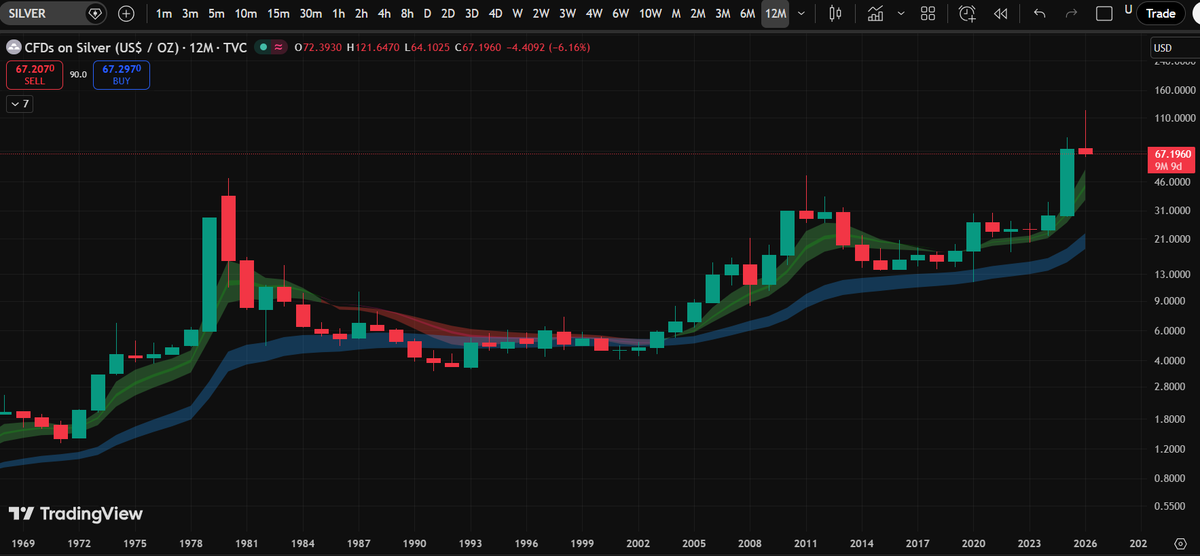The width and height of the screenshot is (1200, 556).
Task: Select the 2D interval
Action: click(449, 14)
